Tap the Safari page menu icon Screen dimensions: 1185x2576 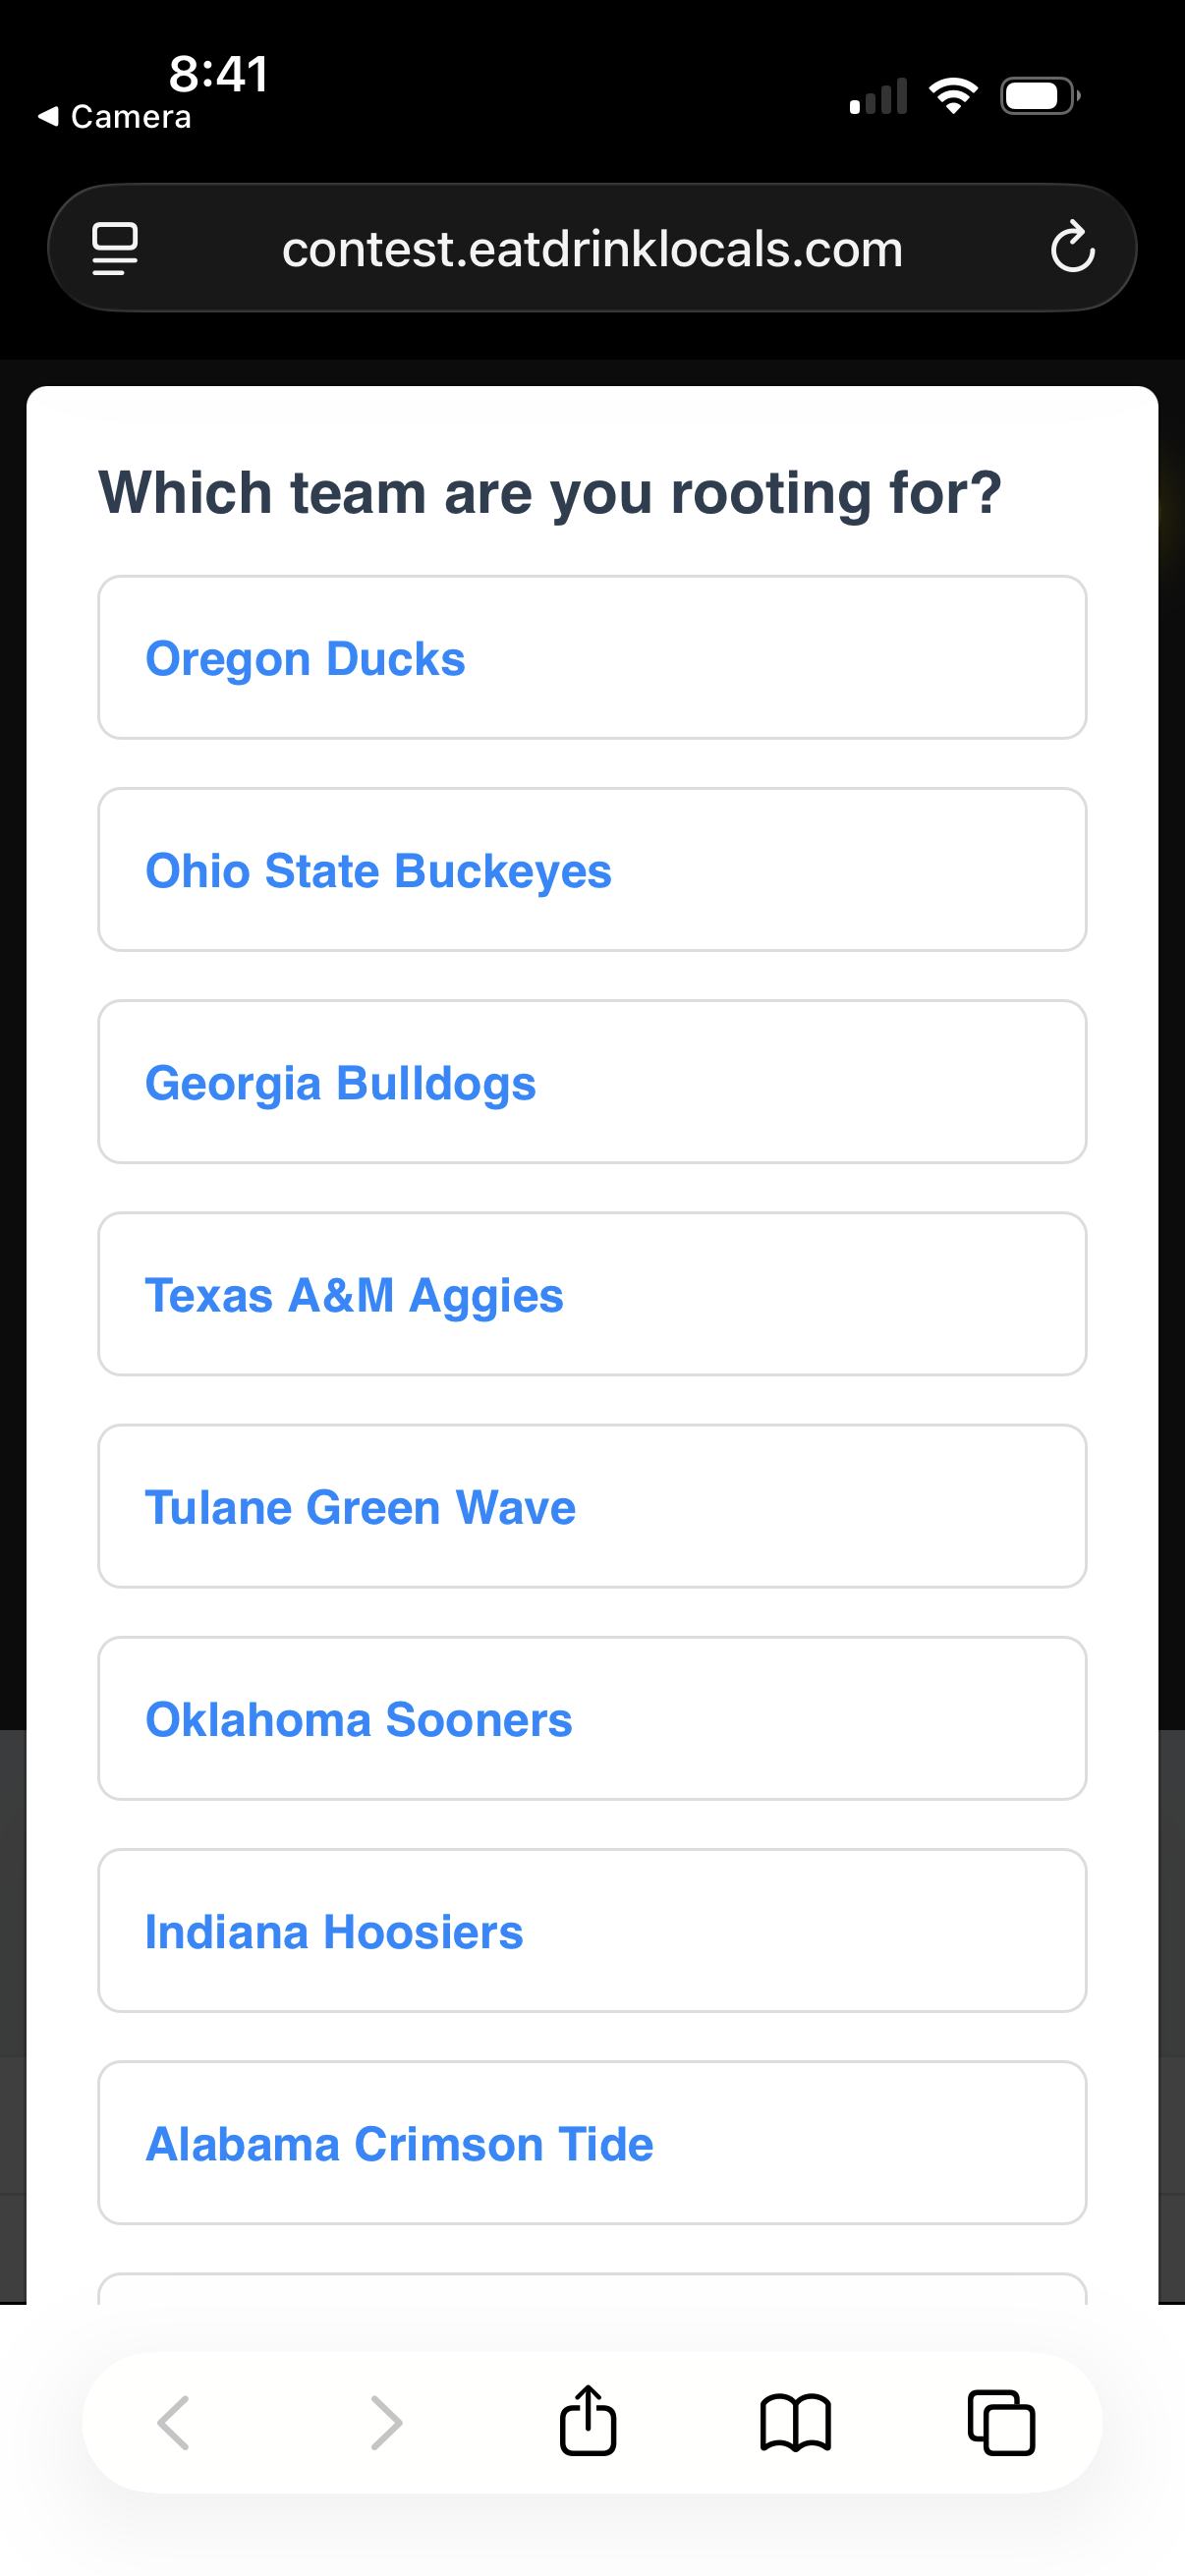(115, 248)
